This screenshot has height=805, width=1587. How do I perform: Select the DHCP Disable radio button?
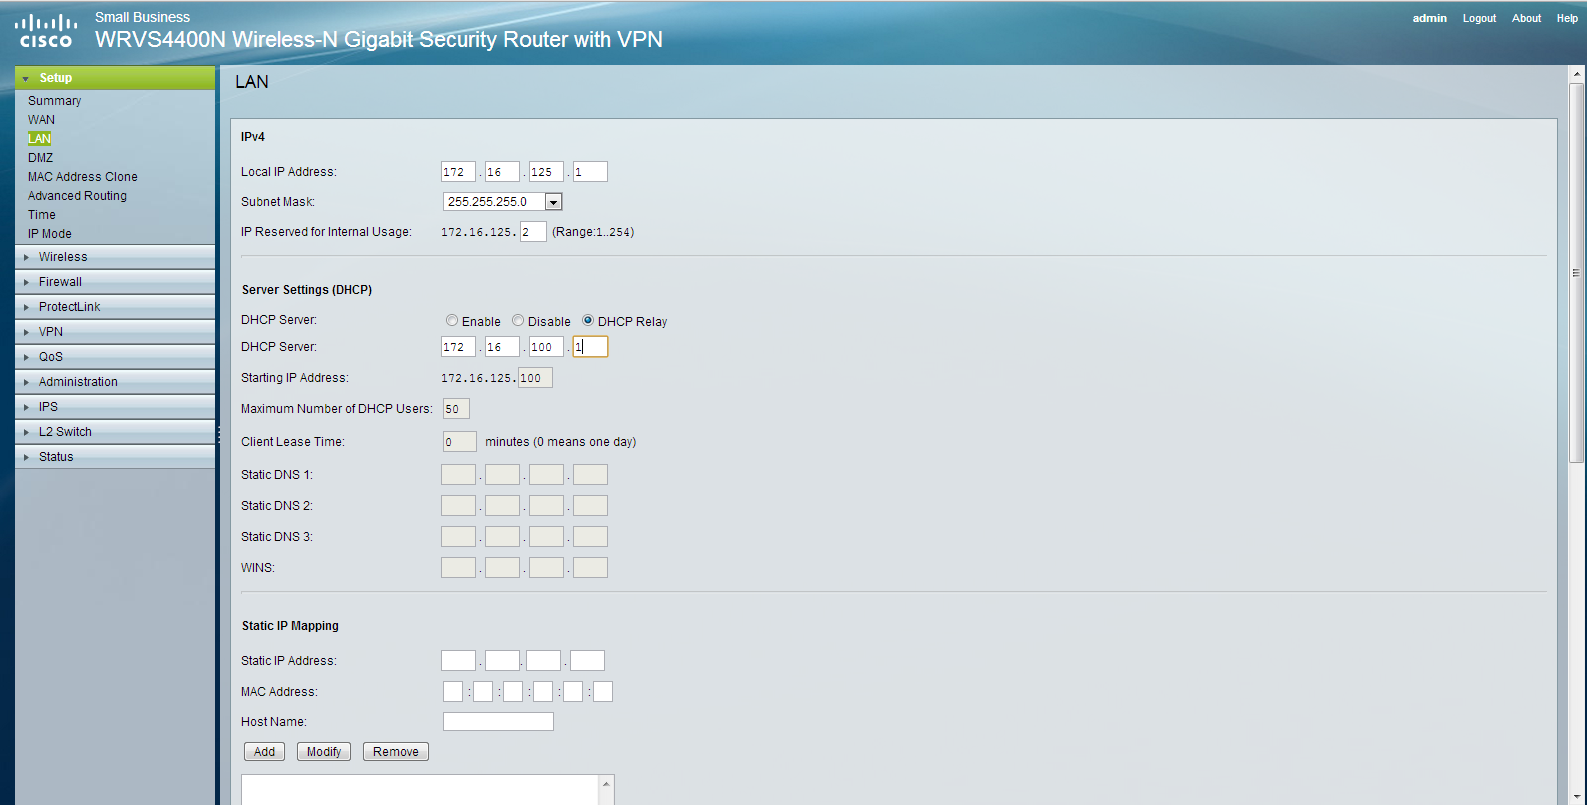point(518,321)
